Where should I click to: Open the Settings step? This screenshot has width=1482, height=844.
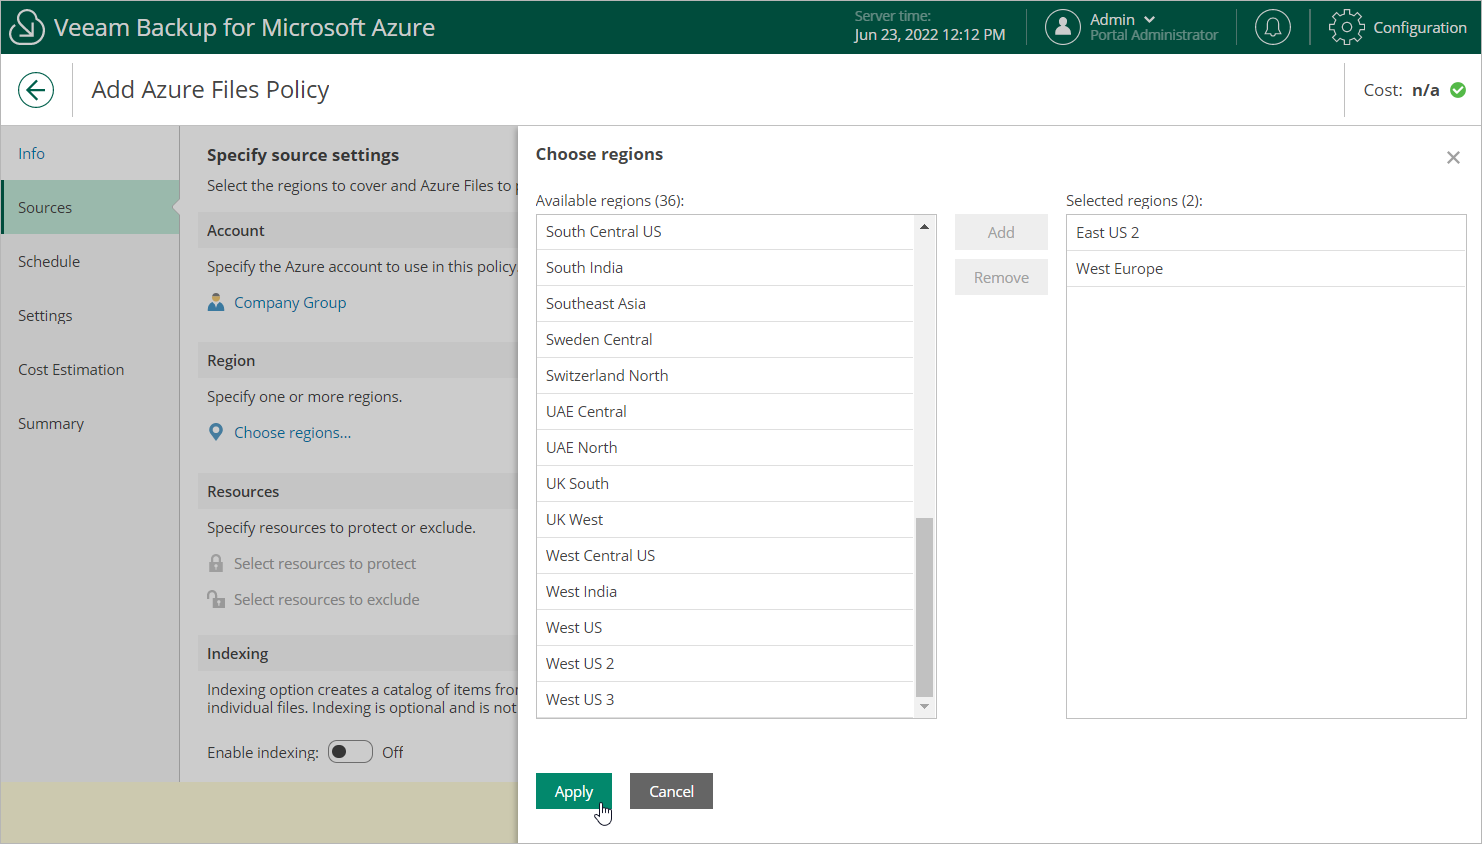[90, 315]
